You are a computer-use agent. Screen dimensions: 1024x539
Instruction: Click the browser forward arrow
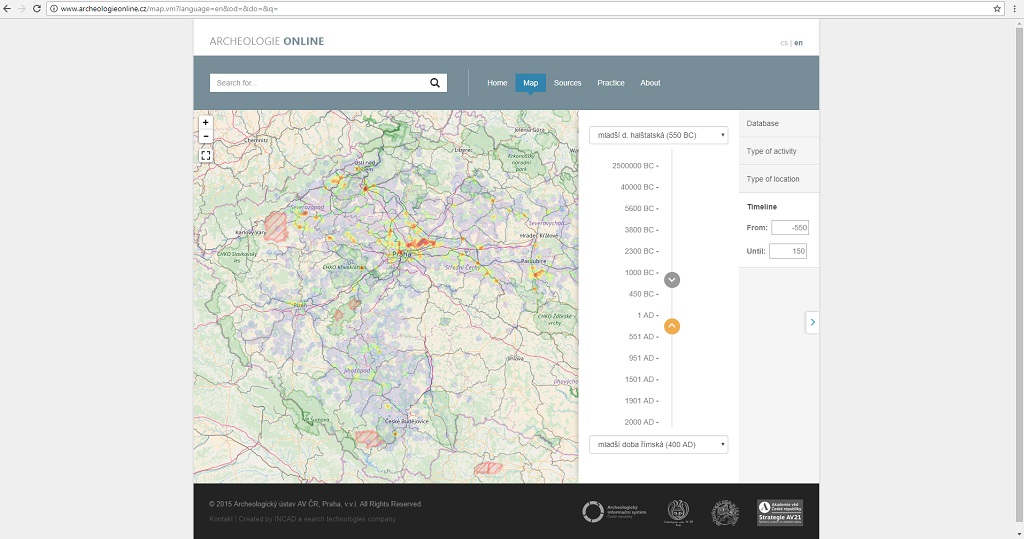pos(22,8)
